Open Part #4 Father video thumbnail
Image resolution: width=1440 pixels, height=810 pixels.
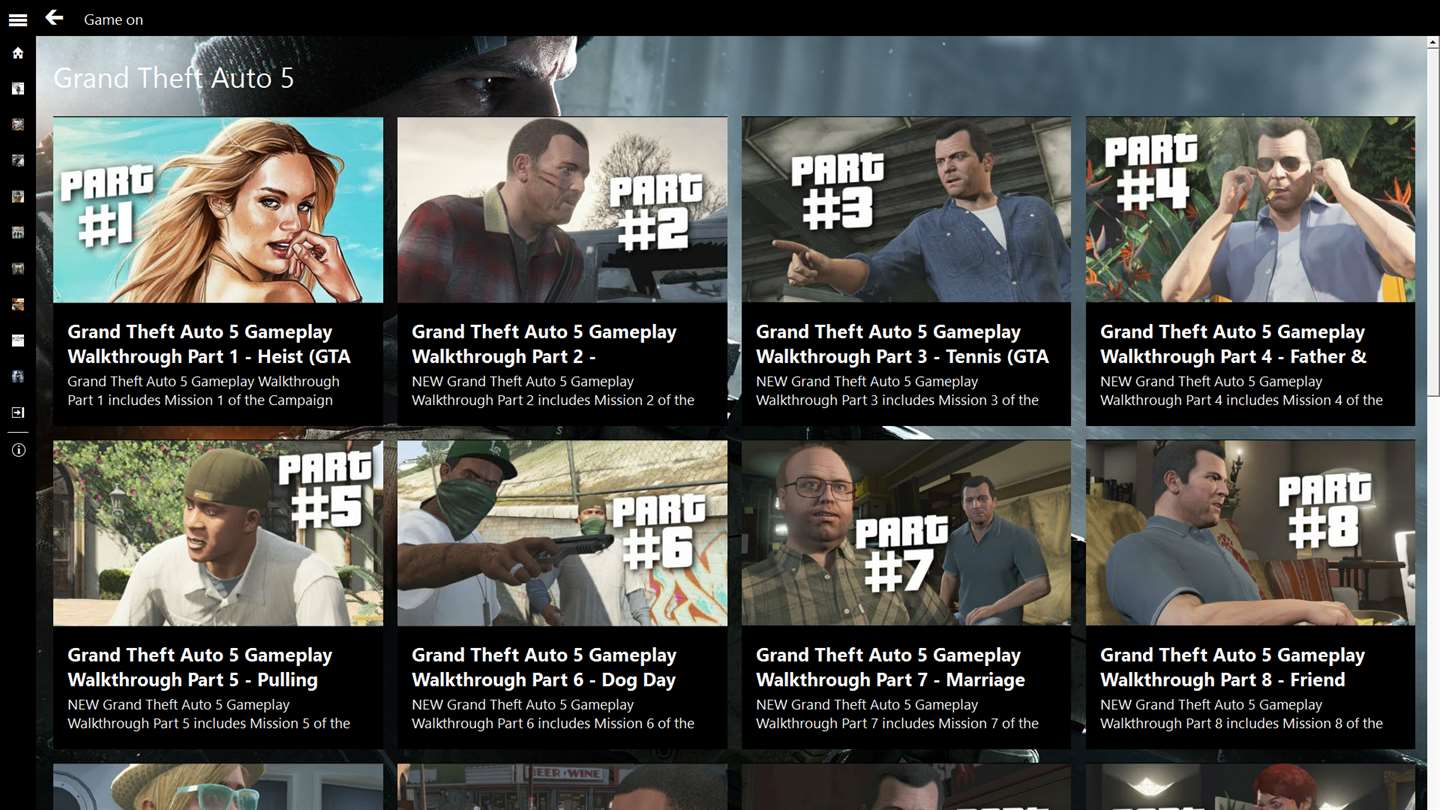[x=1250, y=210]
